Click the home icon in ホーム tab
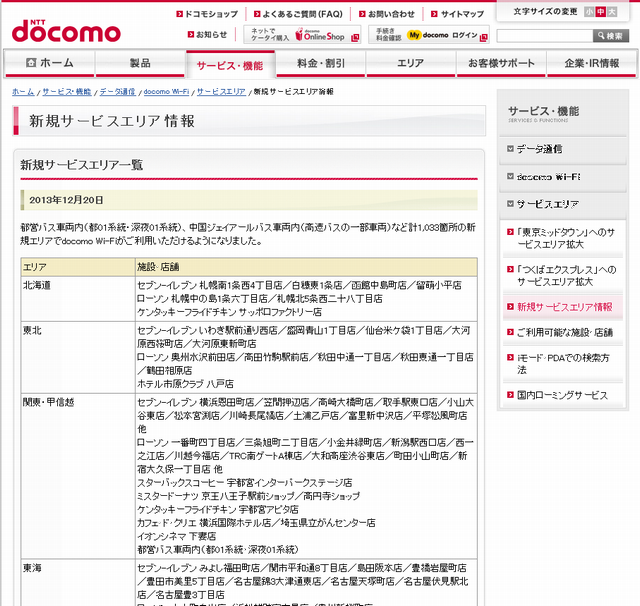 point(31,63)
